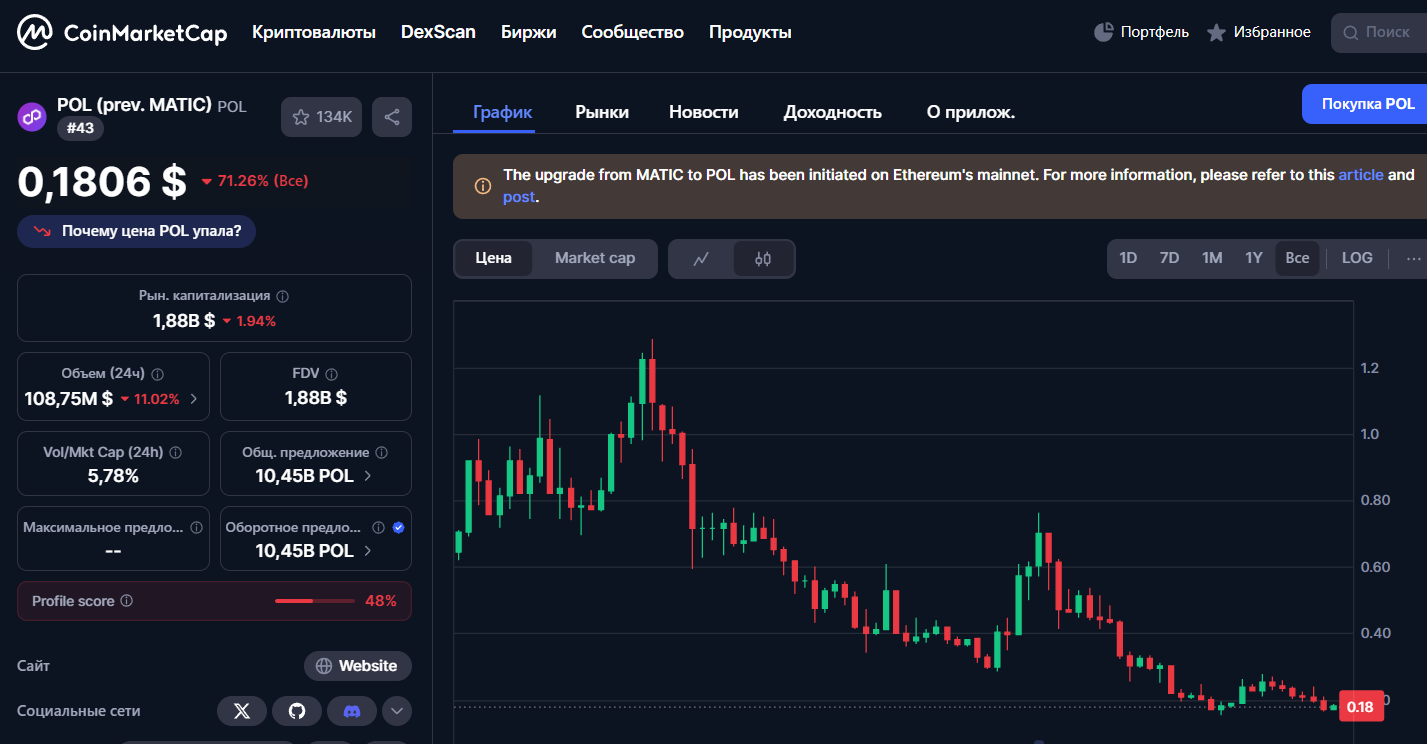Screen dimensions: 1427x744
Task: Click the warning info icon in upgrade banner
Action: point(482,186)
